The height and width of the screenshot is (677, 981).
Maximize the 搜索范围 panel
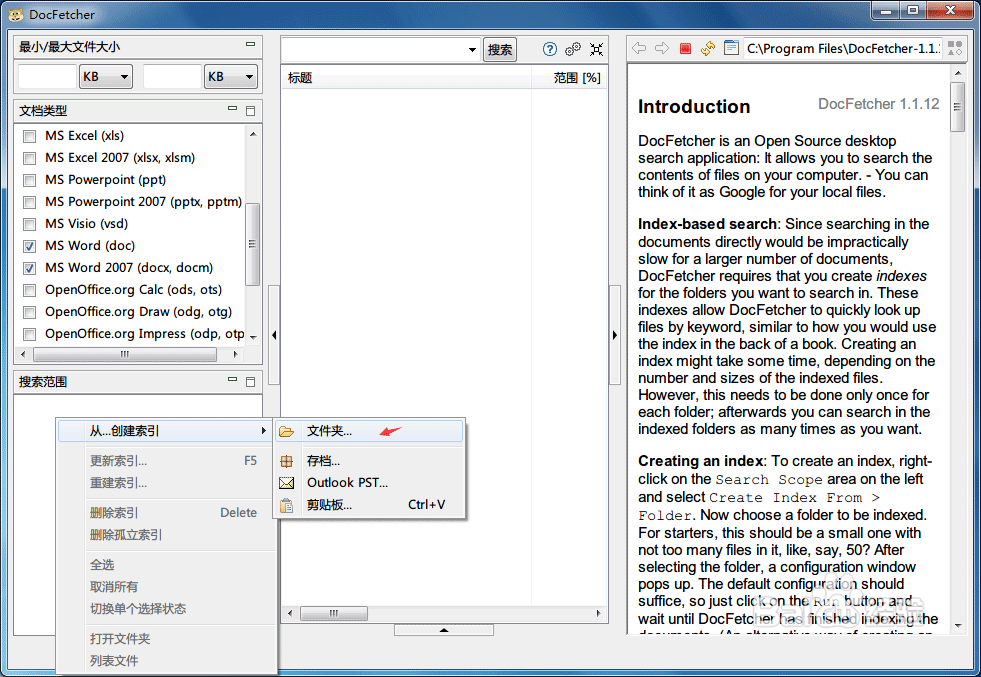[x=250, y=382]
